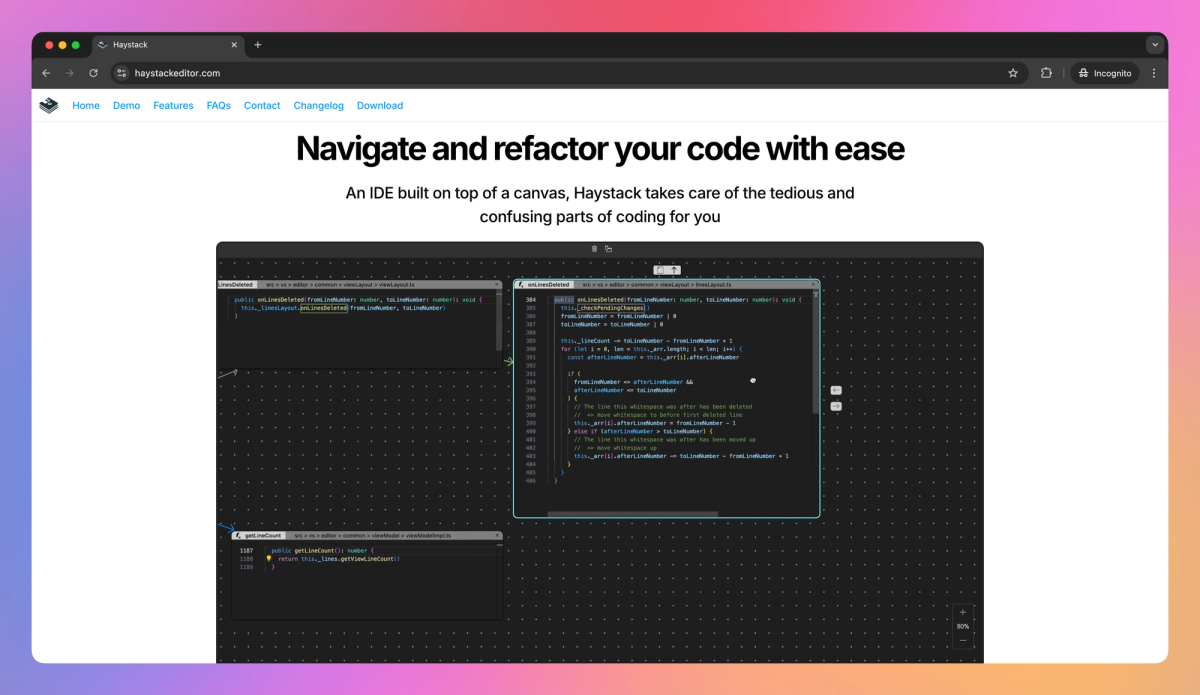Click the Incognito profile button
The image size is (1200, 695).
1105,73
